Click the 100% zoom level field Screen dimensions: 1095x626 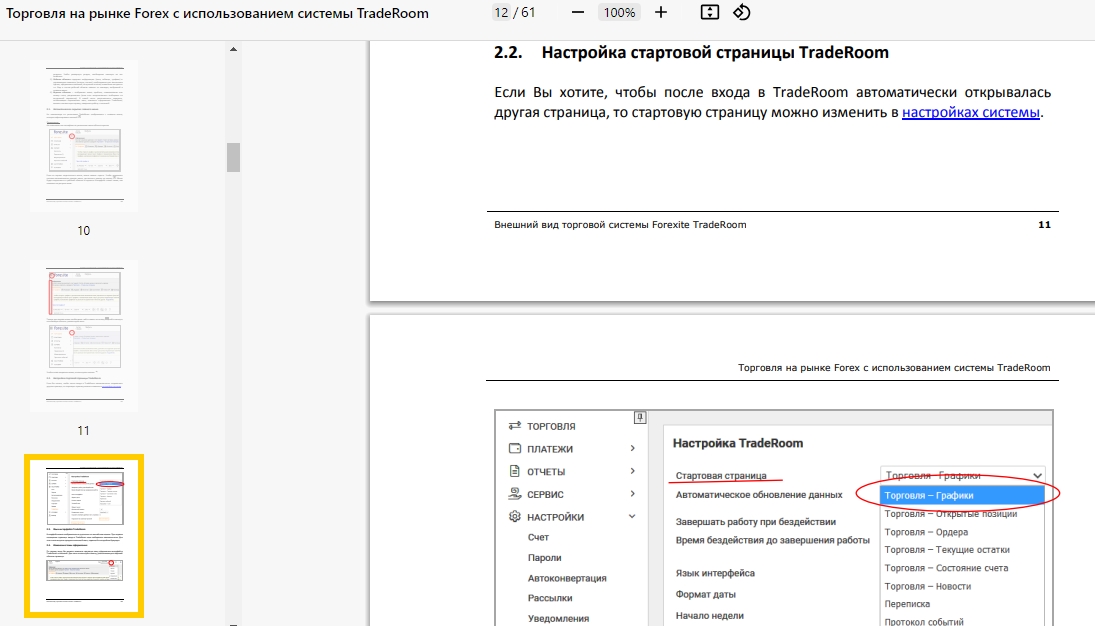click(x=619, y=13)
